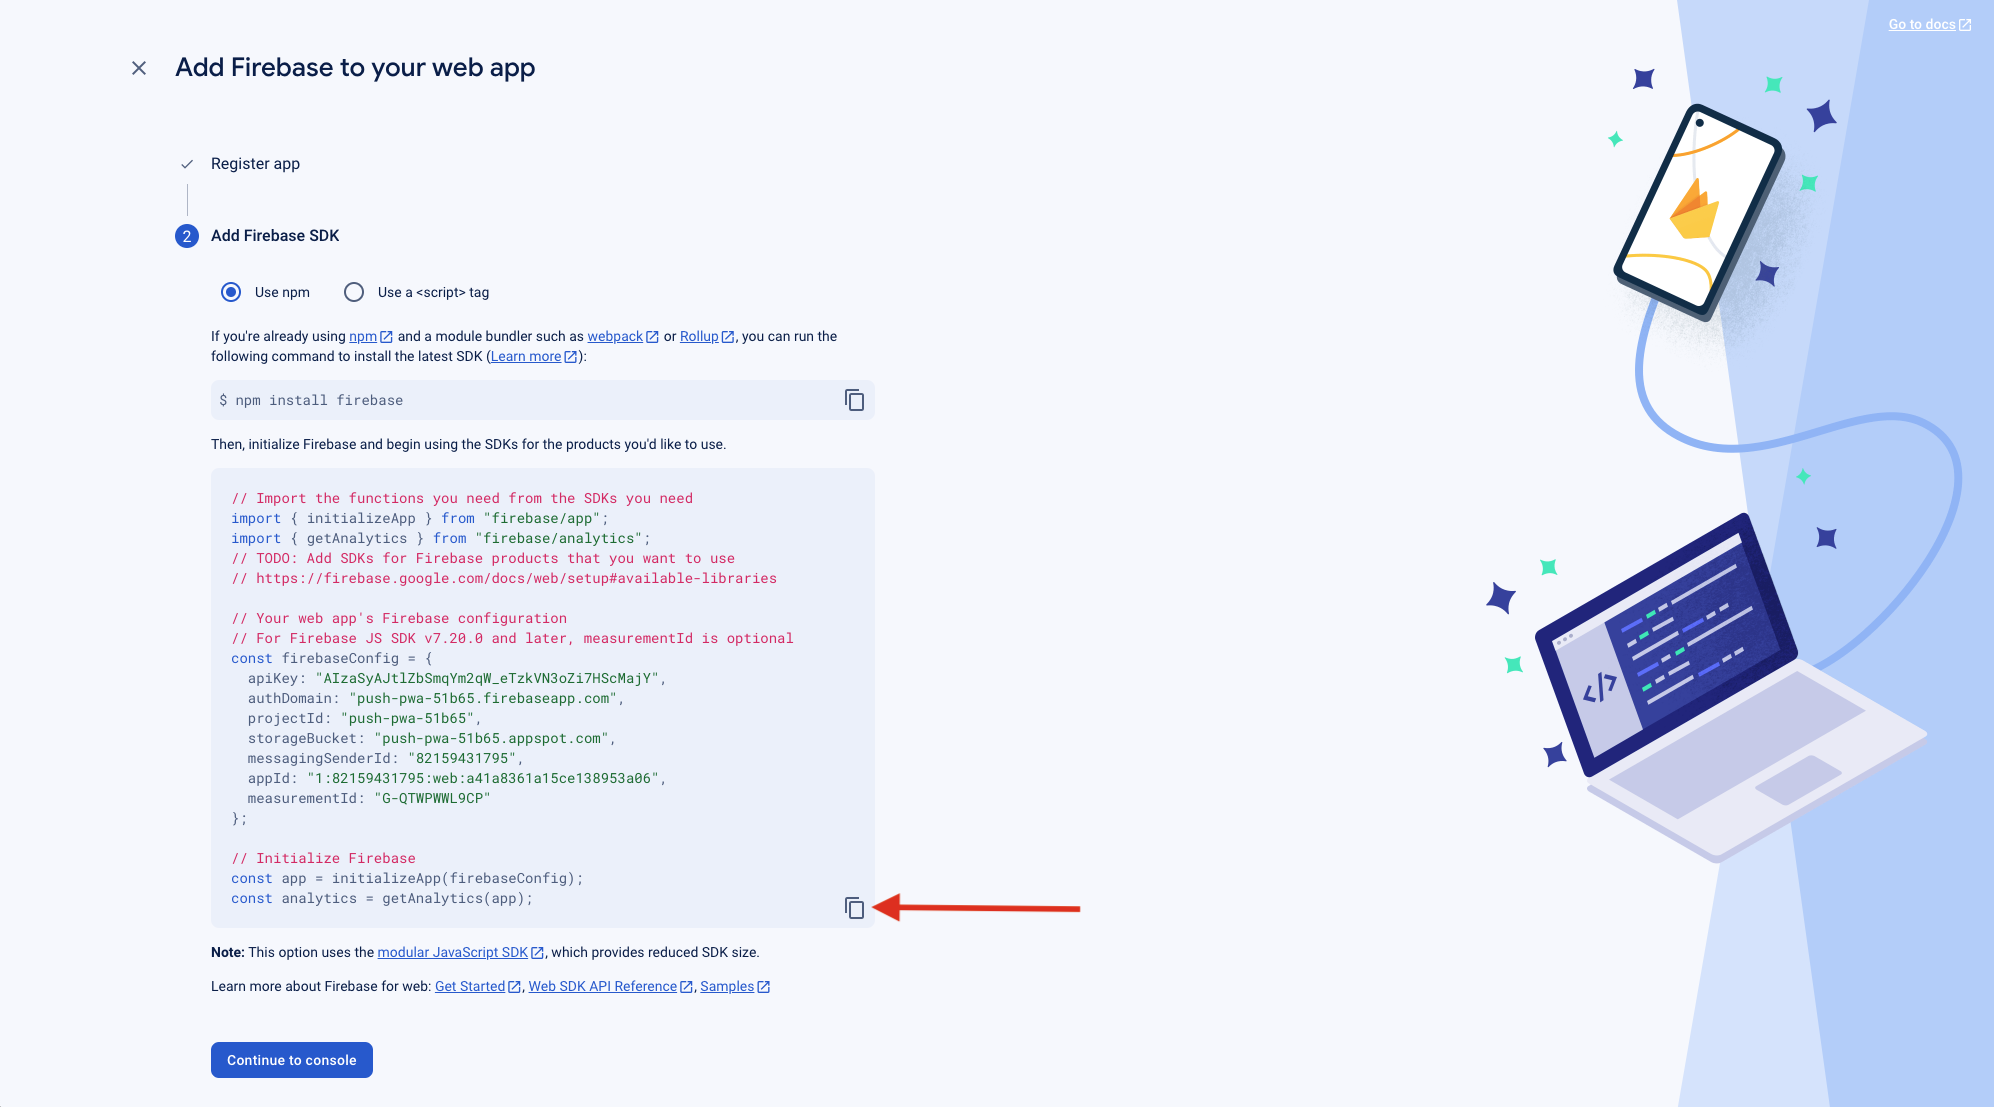This screenshot has height=1107, width=1994.
Task: Select the Use npm radio option
Action: pyautogui.click(x=231, y=292)
